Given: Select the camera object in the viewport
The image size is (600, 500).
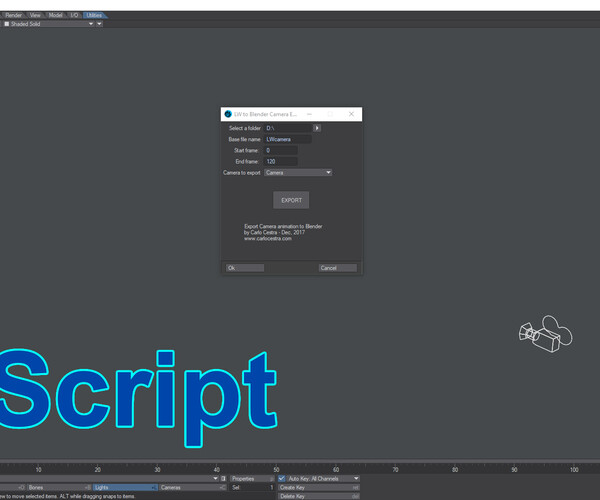Looking at the screenshot, I should [545, 334].
